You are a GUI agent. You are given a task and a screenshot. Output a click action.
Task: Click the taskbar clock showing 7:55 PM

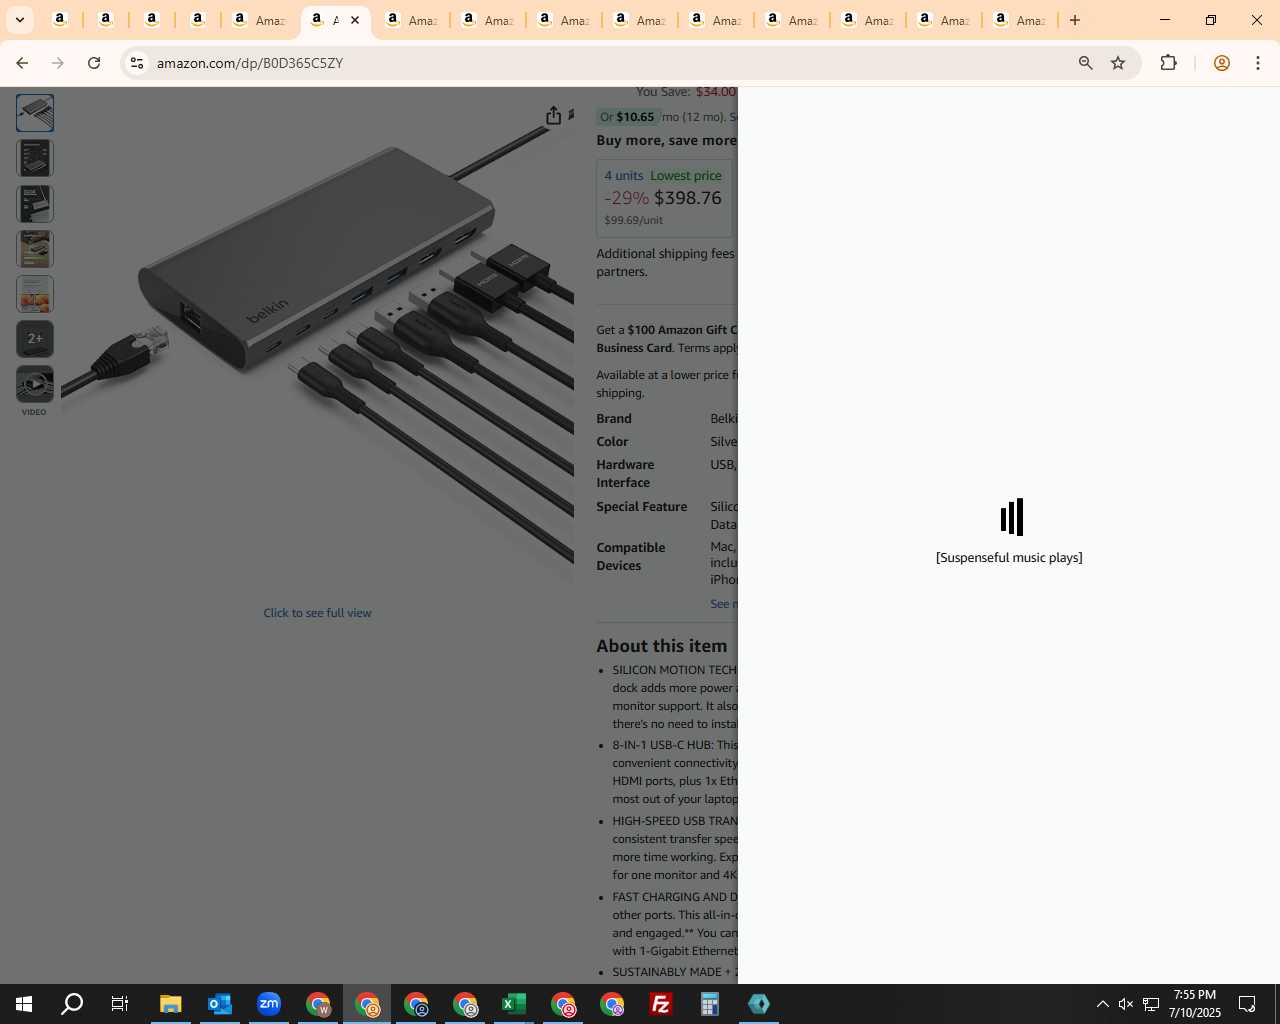(x=1195, y=1004)
